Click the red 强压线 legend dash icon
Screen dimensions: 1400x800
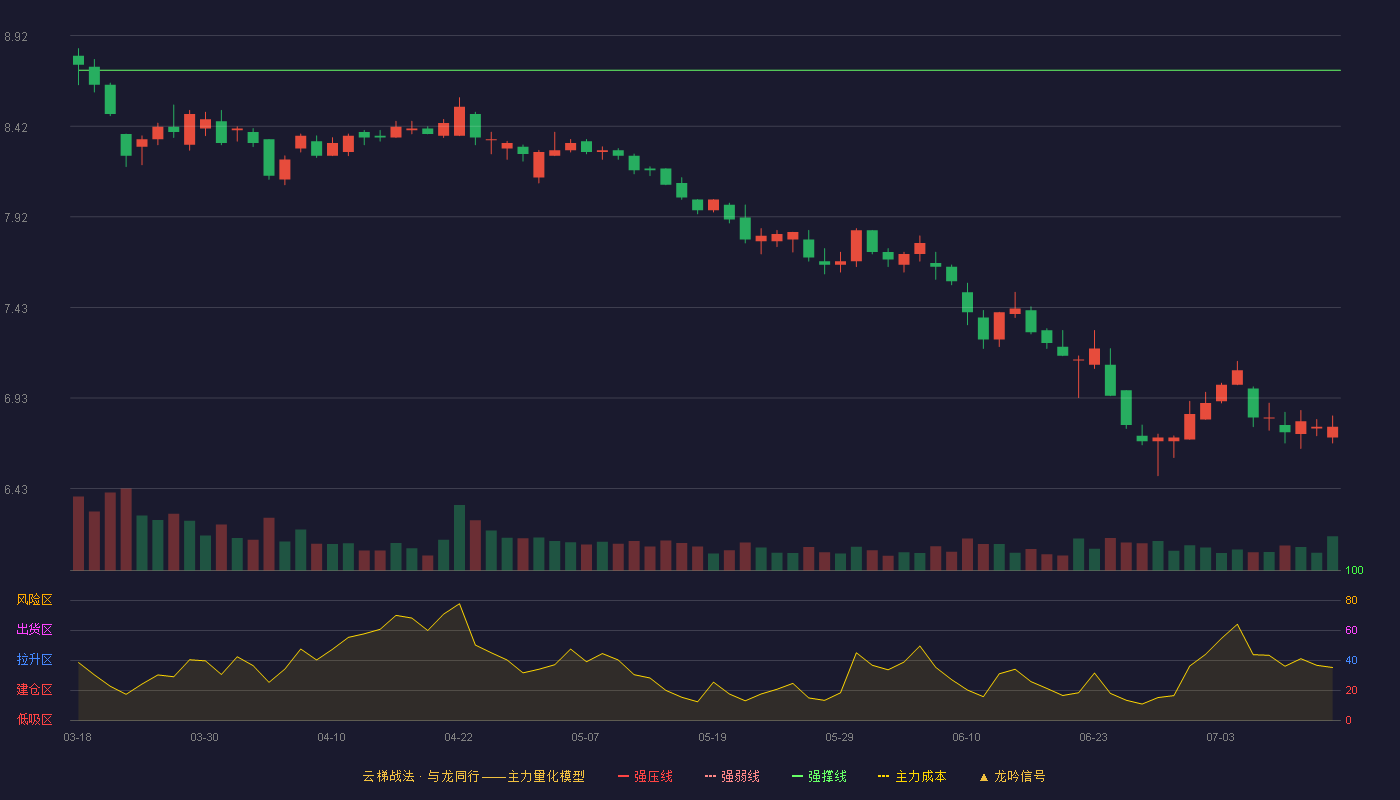pyautogui.click(x=624, y=776)
